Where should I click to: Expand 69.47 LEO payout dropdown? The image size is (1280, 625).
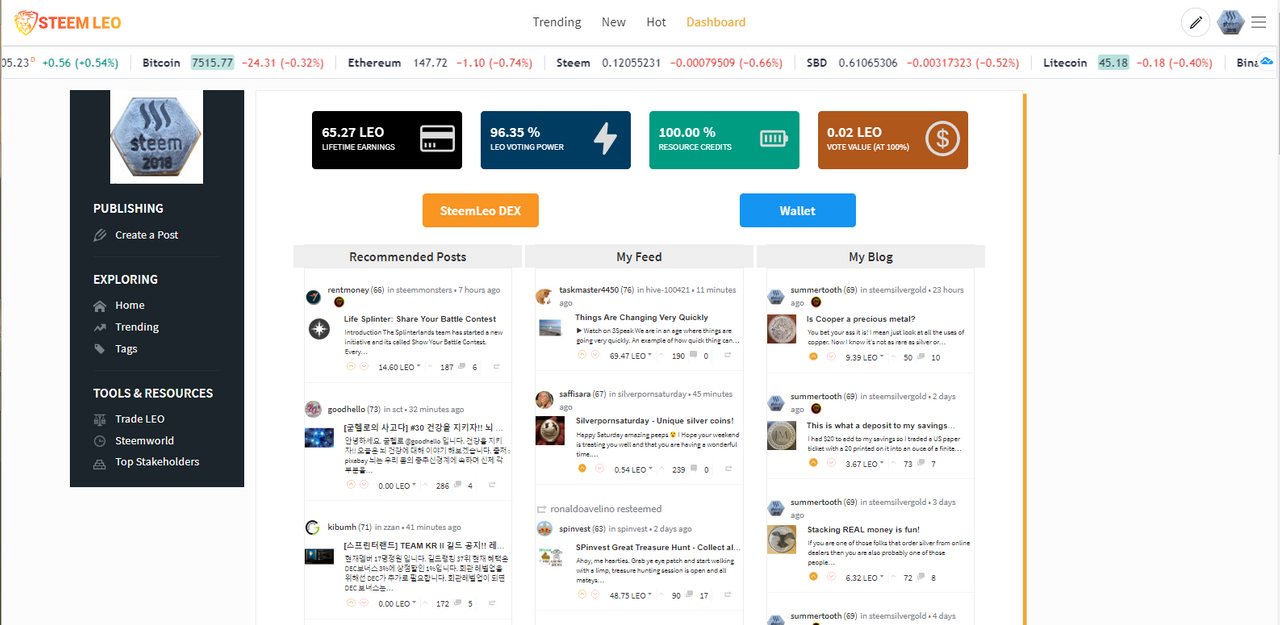652,356
